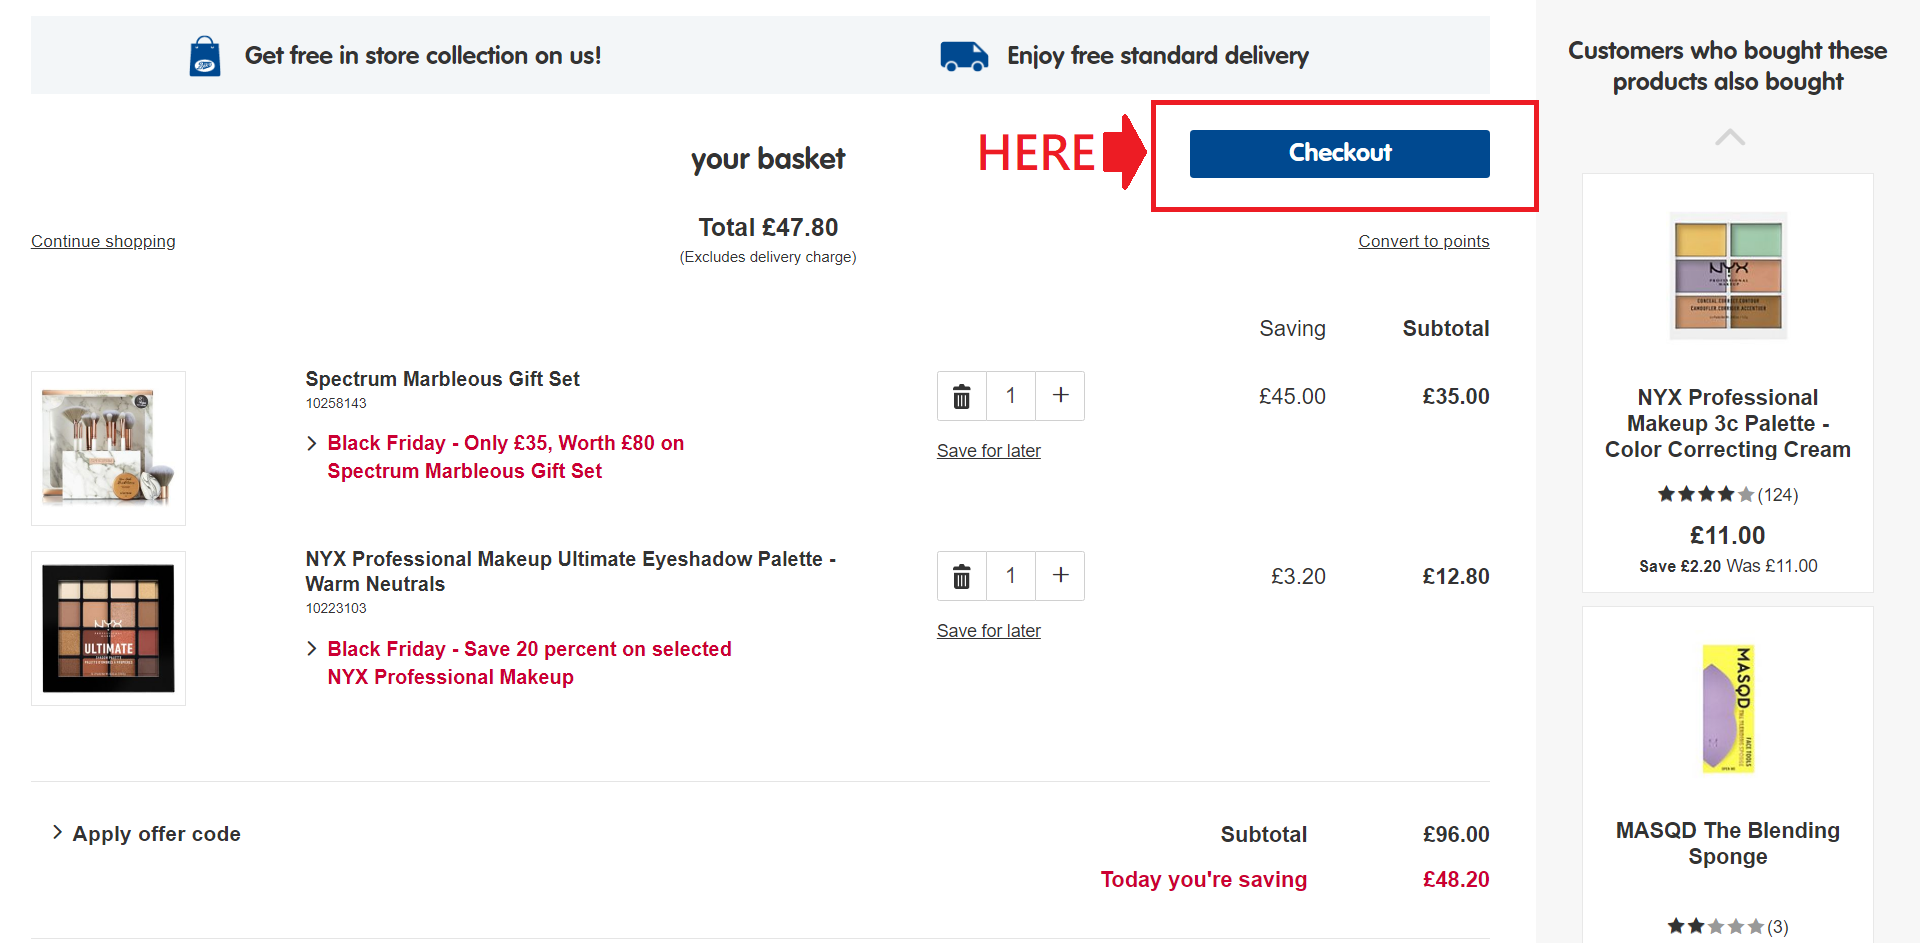Increase Spectrum Gift Set quantity with plus

coord(1060,396)
